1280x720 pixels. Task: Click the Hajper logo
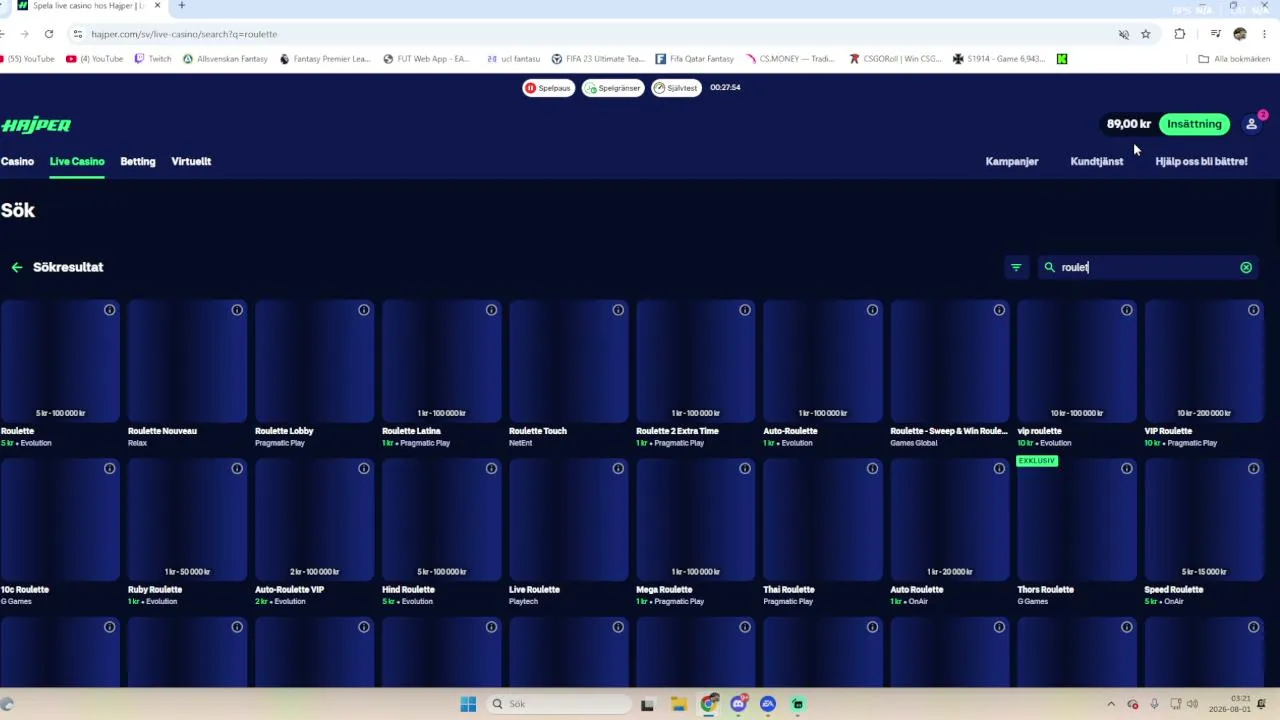coord(36,125)
